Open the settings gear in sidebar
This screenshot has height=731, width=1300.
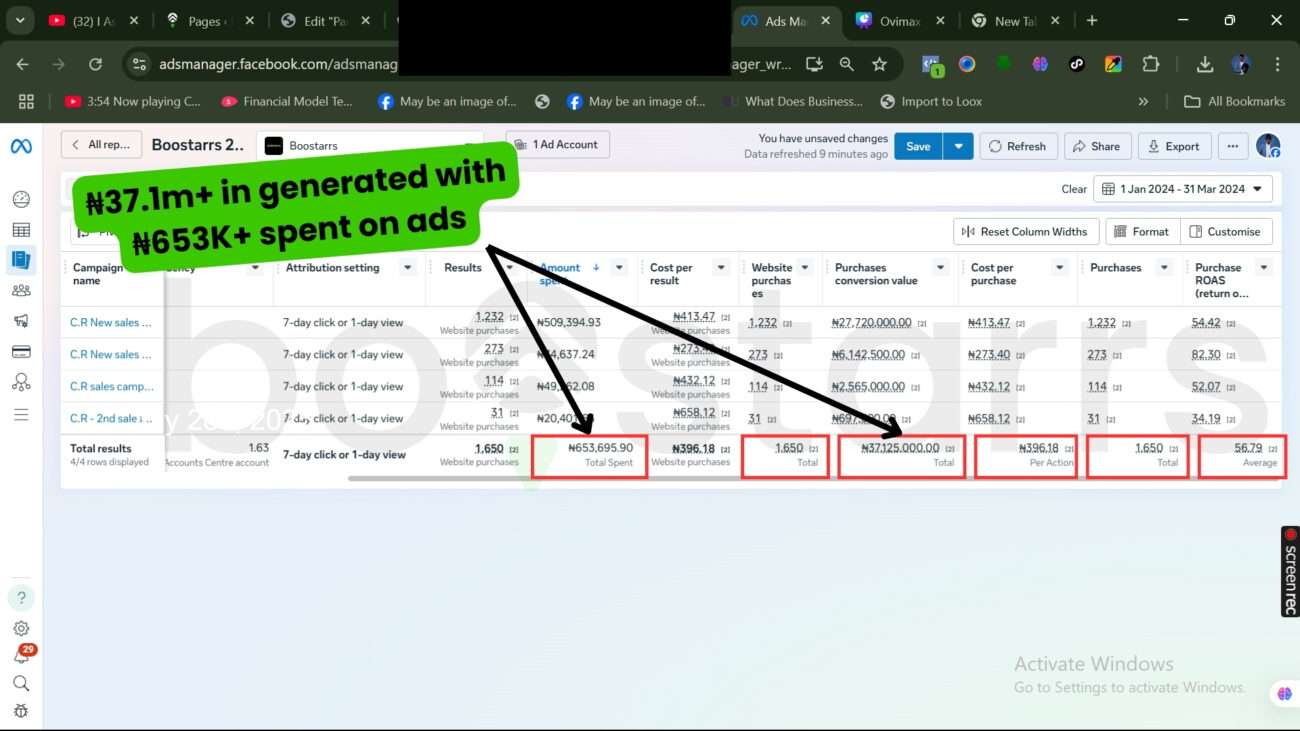21,629
